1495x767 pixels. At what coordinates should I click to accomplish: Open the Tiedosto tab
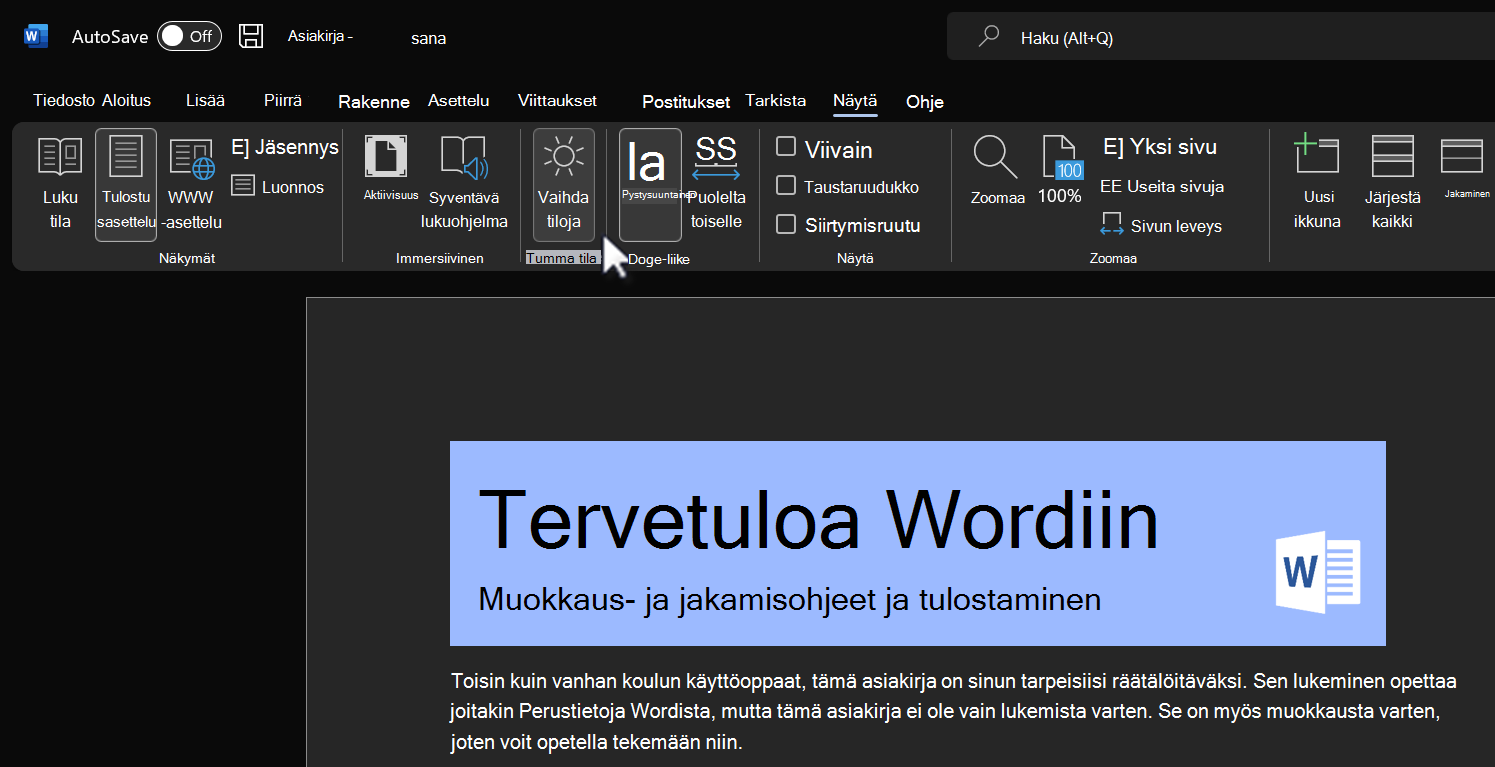tap(64, 100)
